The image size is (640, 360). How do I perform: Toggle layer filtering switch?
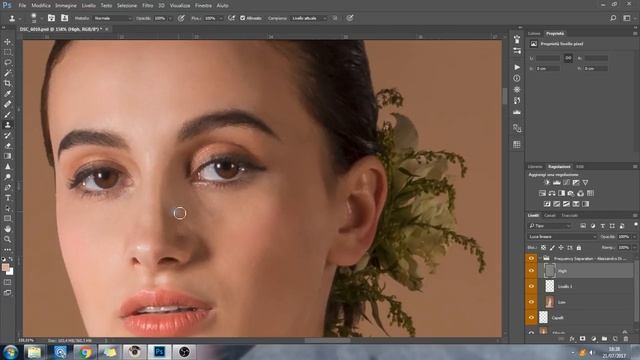pyautogui.click(x=636, y=225)
